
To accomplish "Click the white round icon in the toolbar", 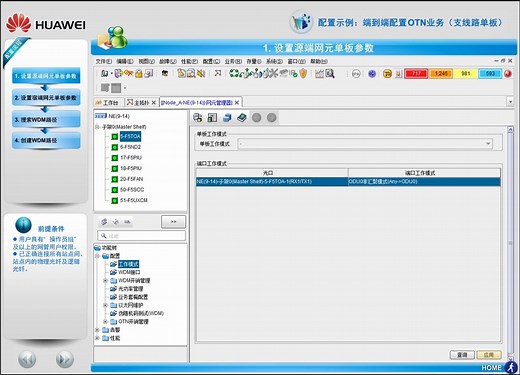I will tap(356, 74).
